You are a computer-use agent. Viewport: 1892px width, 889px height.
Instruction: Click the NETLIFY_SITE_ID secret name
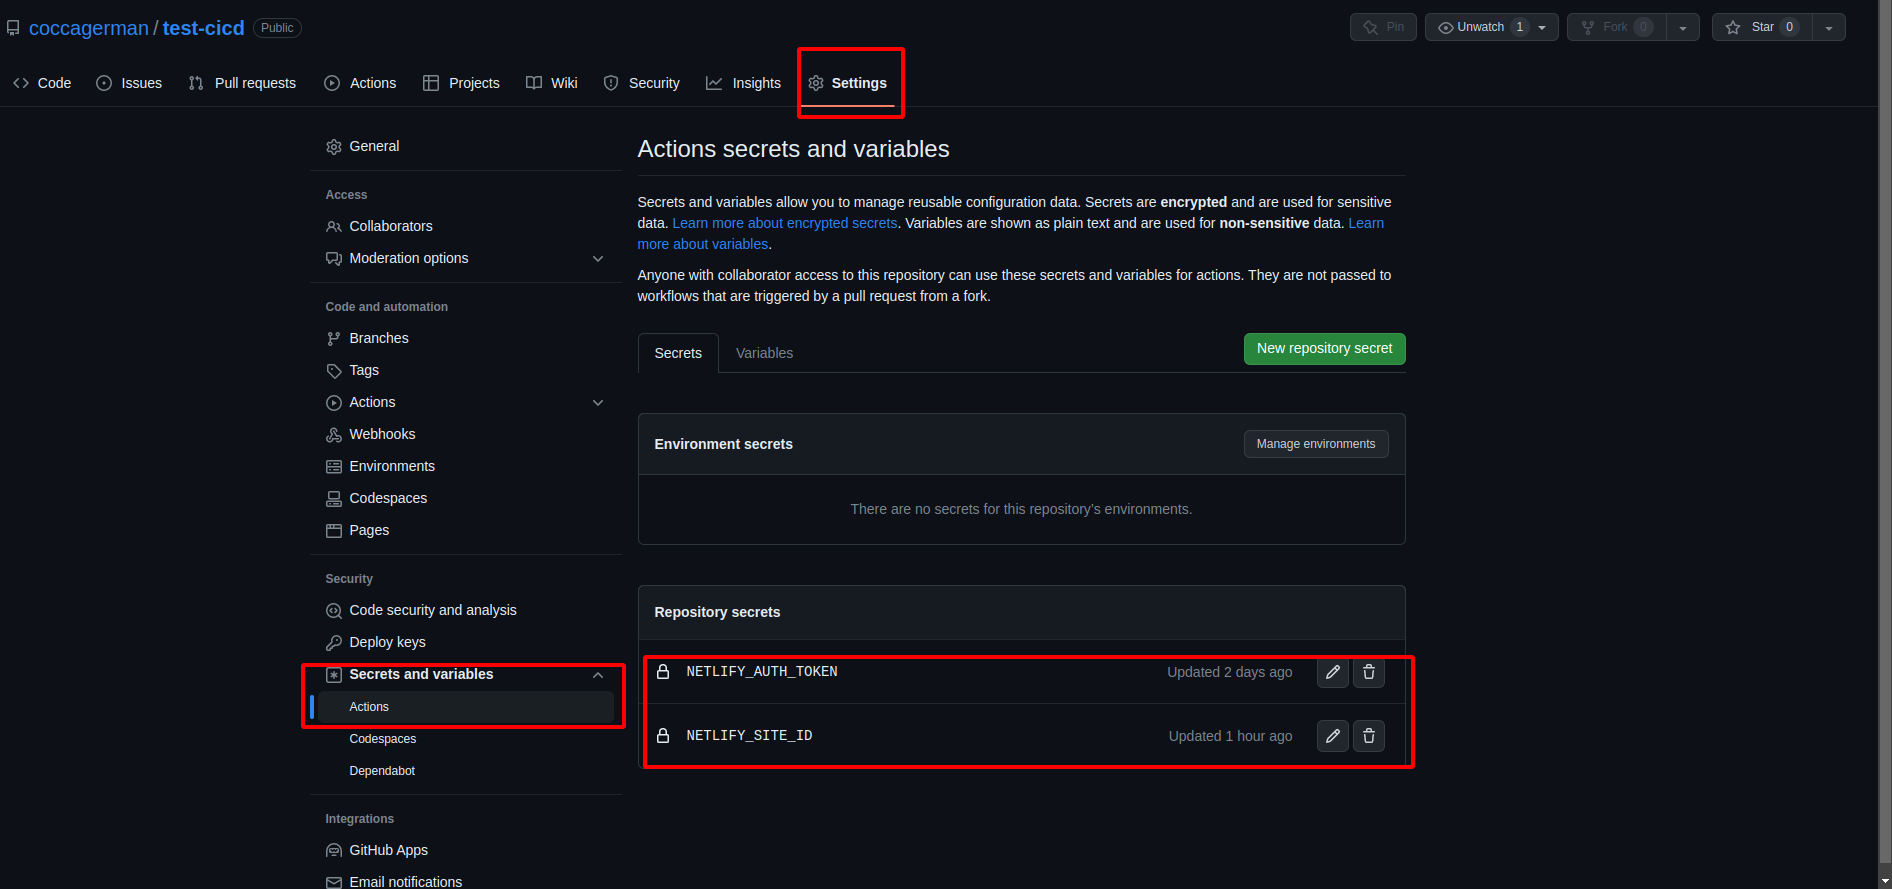(749, 736)
